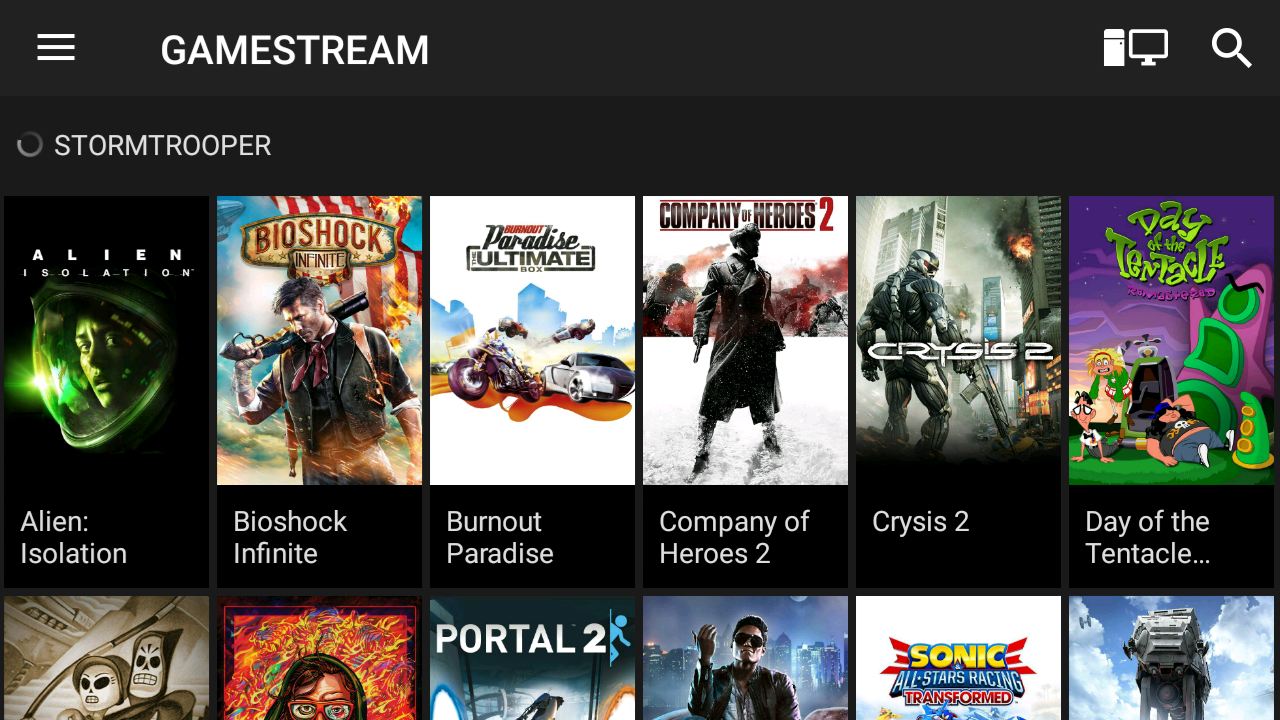Open the cover with man in sunglasses
The image size is (1280, 720).
[745, 658]
